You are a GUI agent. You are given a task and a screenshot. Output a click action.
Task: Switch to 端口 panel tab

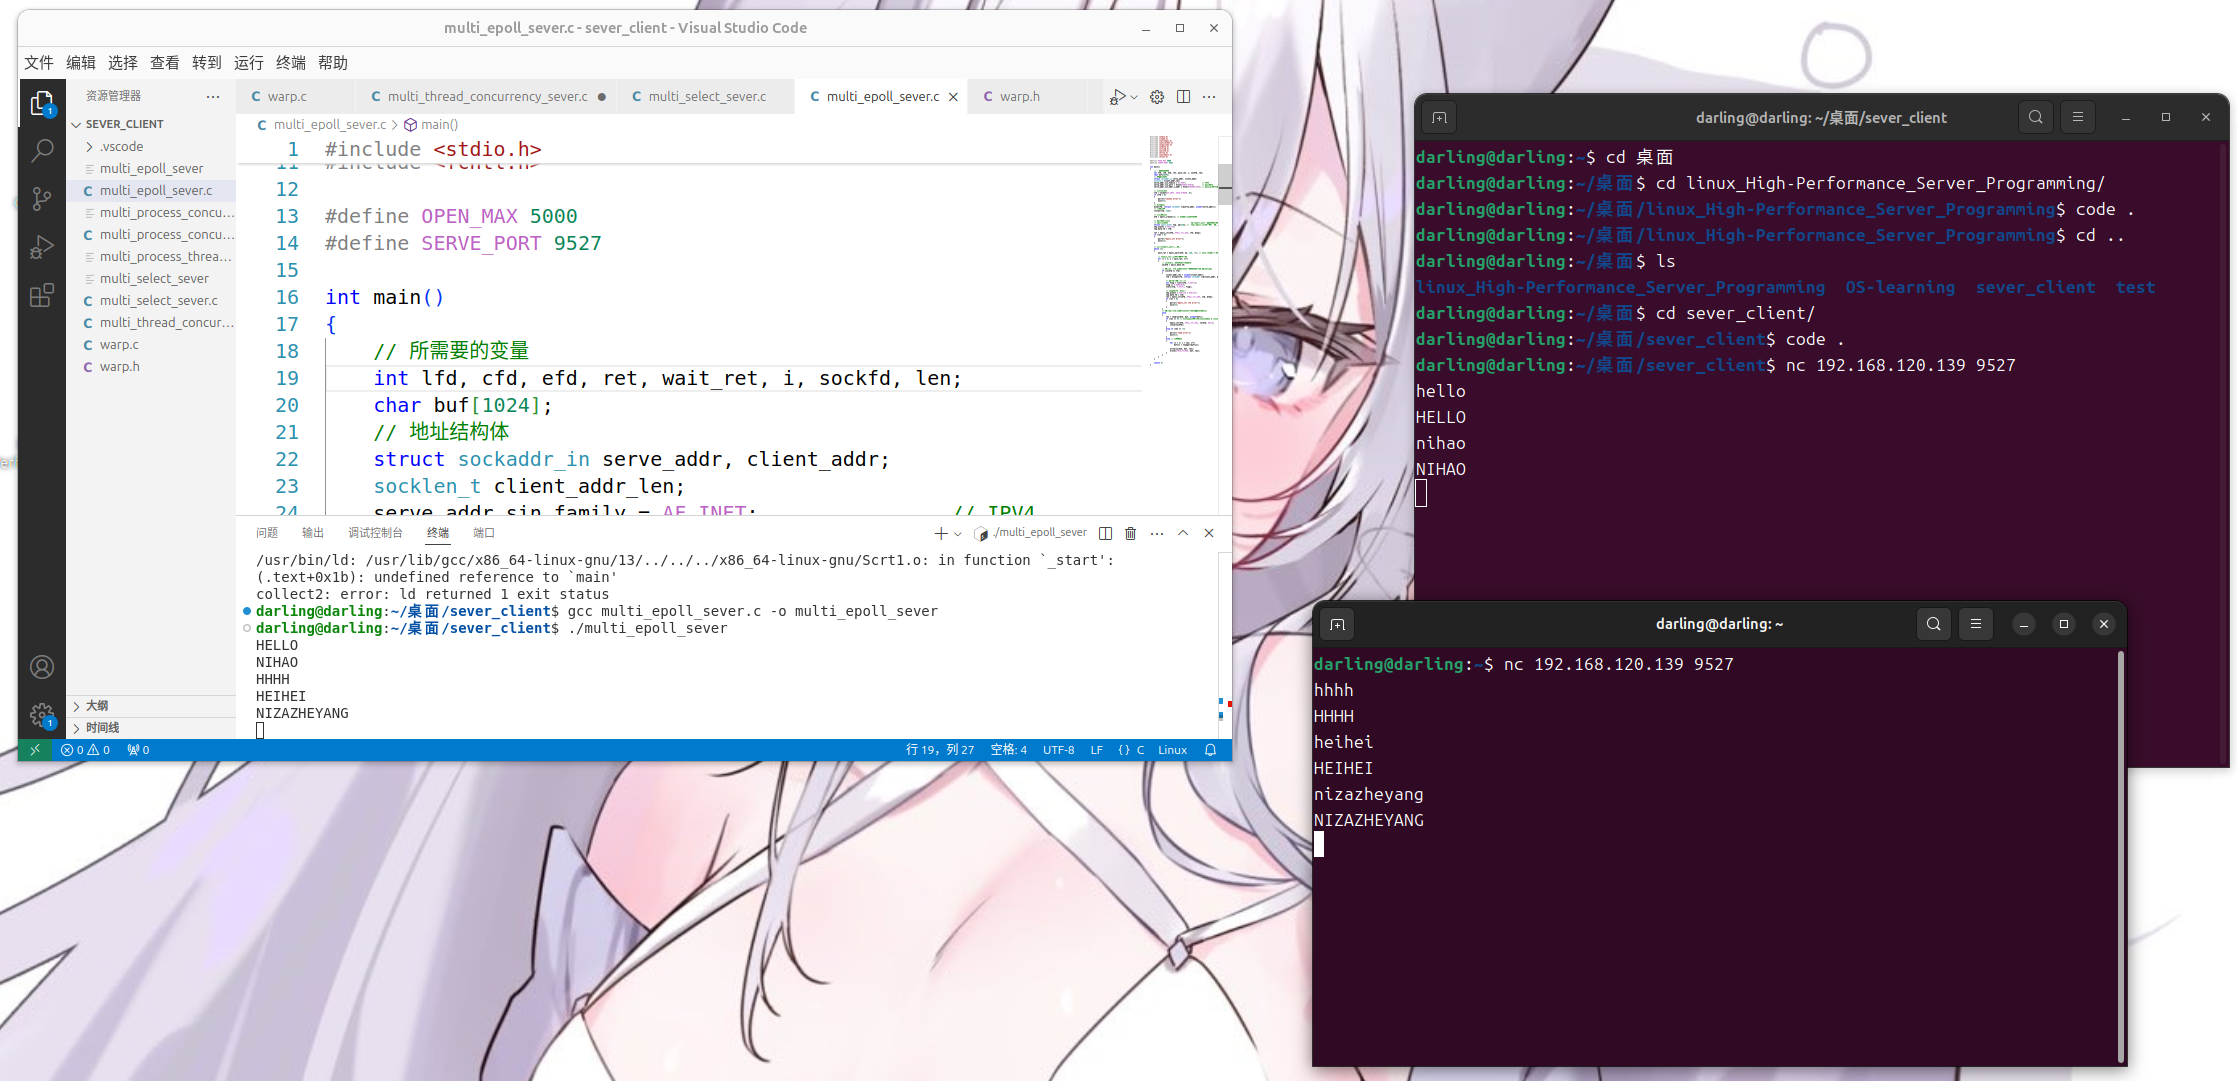click(x=484, y=533)
